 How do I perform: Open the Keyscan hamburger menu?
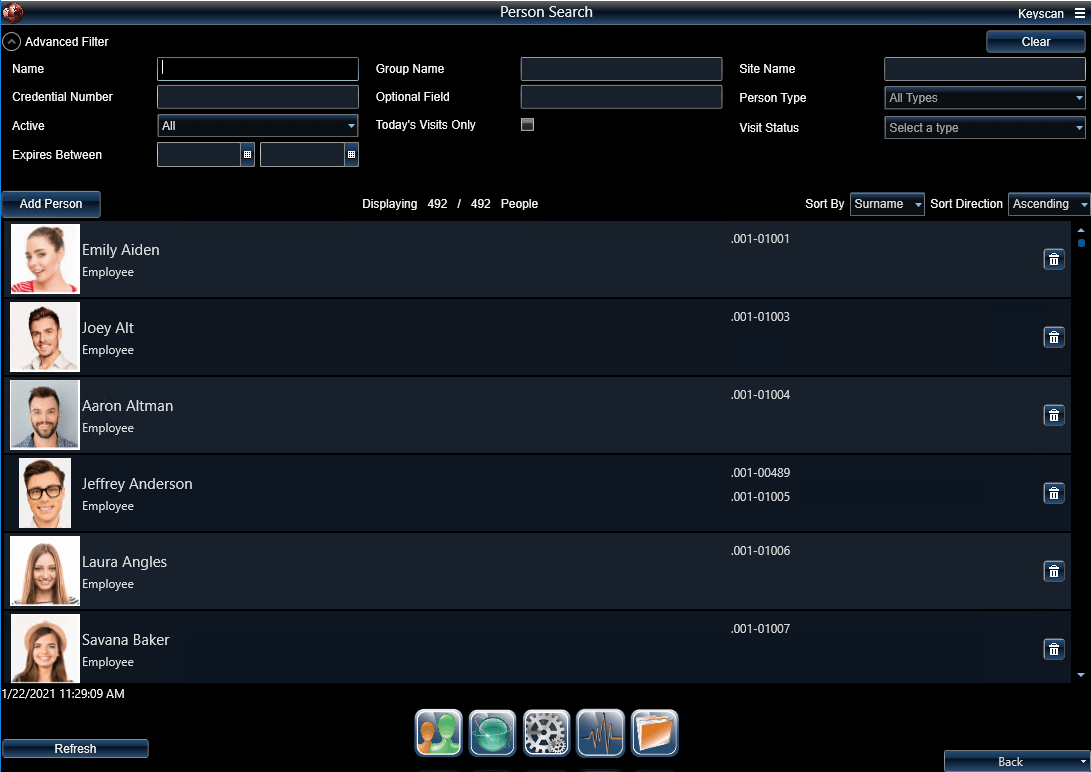(x=1081, y=13)
